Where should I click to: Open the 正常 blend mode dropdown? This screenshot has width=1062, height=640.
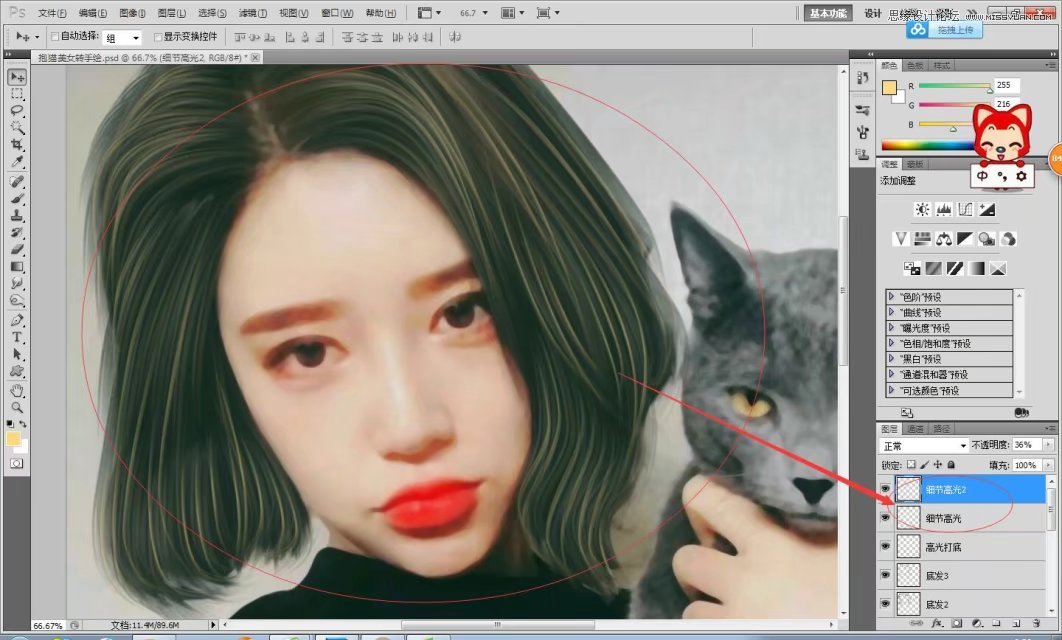pos(924,446)
